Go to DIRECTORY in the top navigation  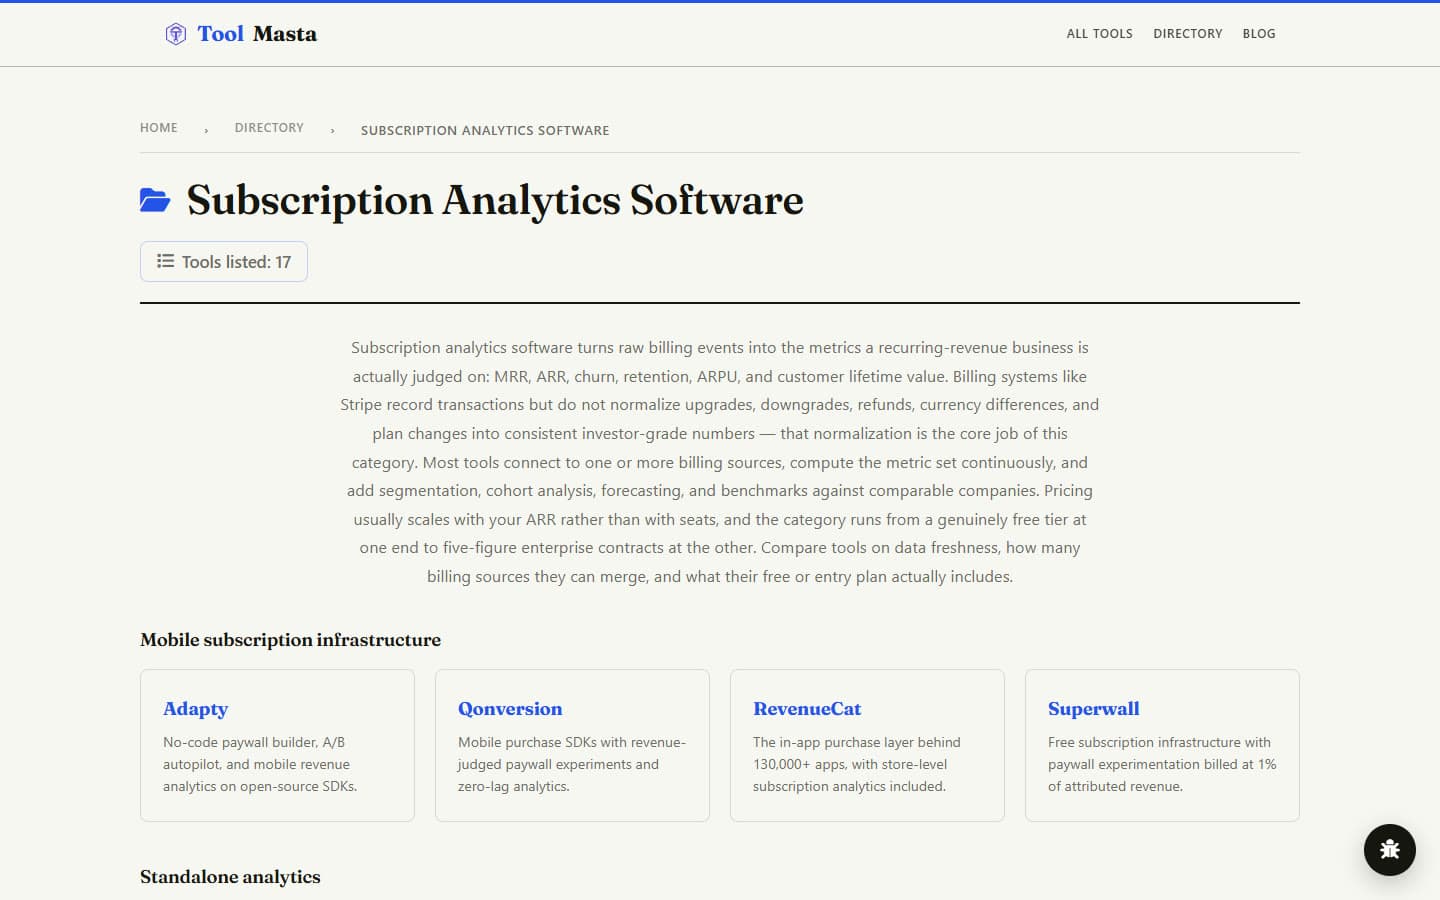(x=1188, y=34)
